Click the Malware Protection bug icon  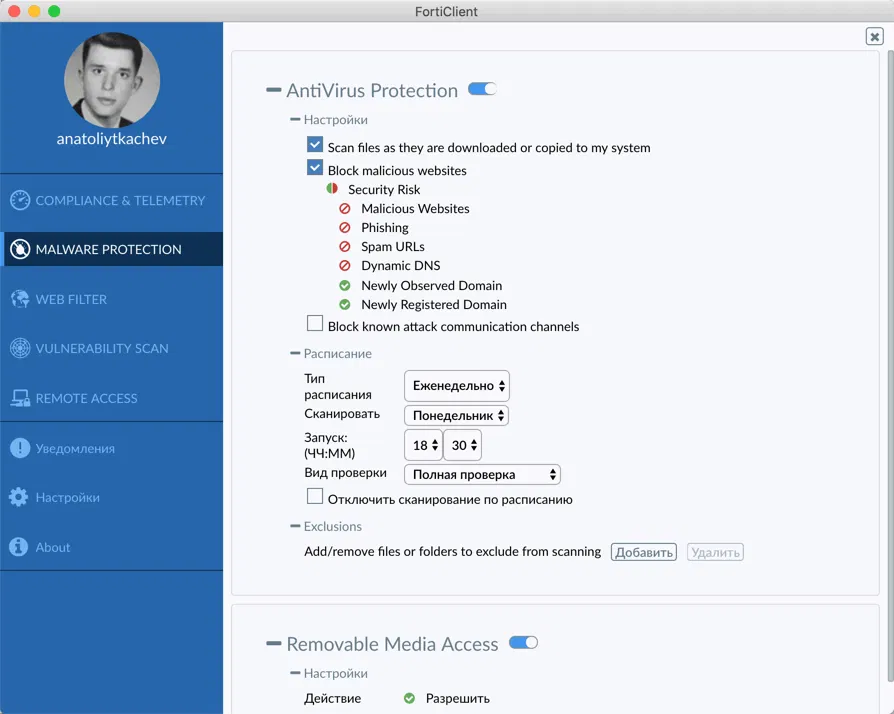tap(20, 249)
